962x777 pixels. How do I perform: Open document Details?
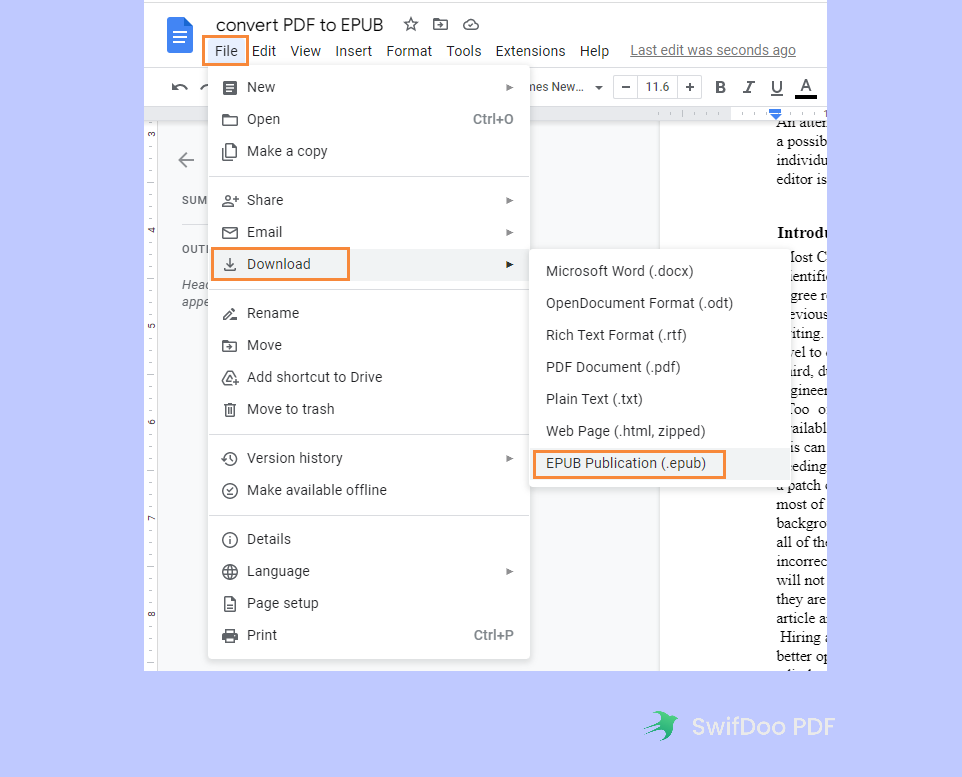point(369,539)
